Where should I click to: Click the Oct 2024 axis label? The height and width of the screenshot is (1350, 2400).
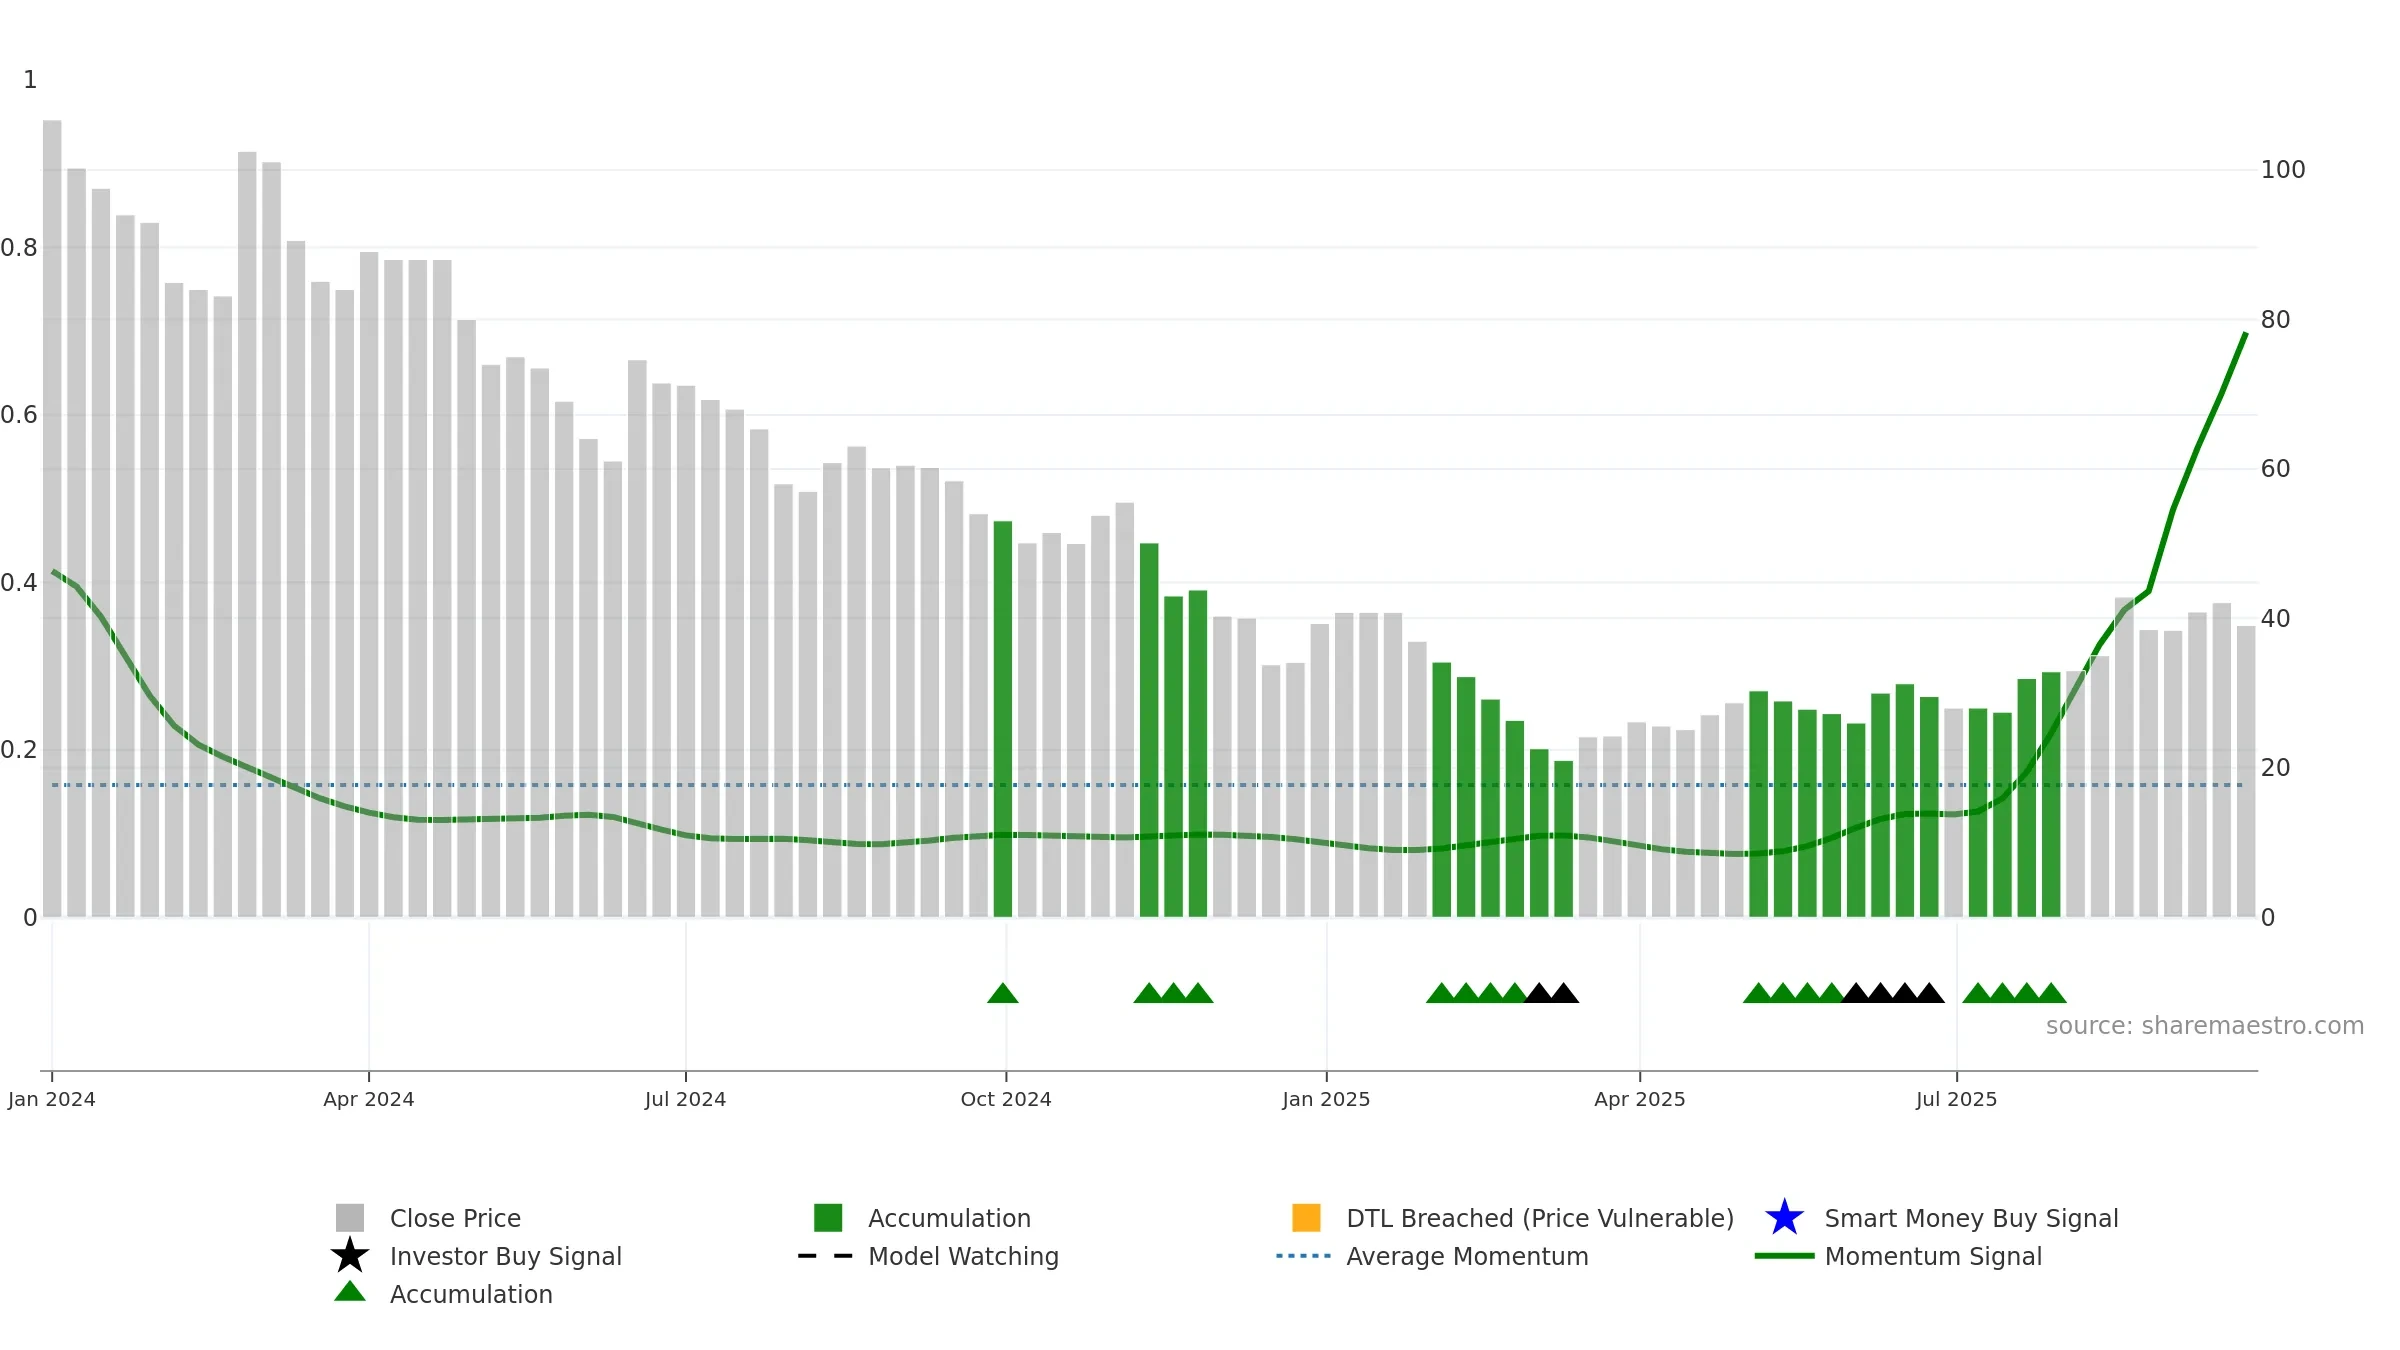(1006, 1099)
